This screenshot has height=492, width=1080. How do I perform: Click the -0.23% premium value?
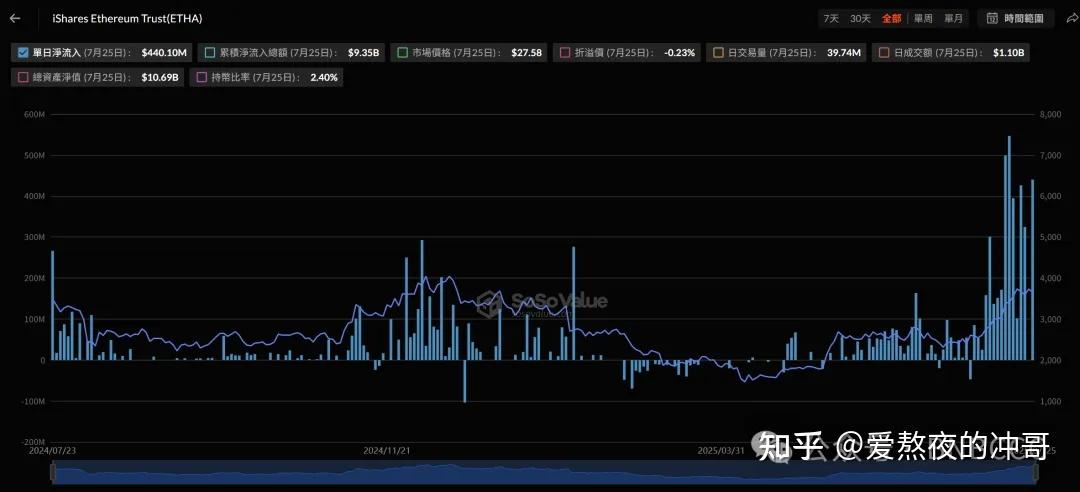click(x=679, y=52)
